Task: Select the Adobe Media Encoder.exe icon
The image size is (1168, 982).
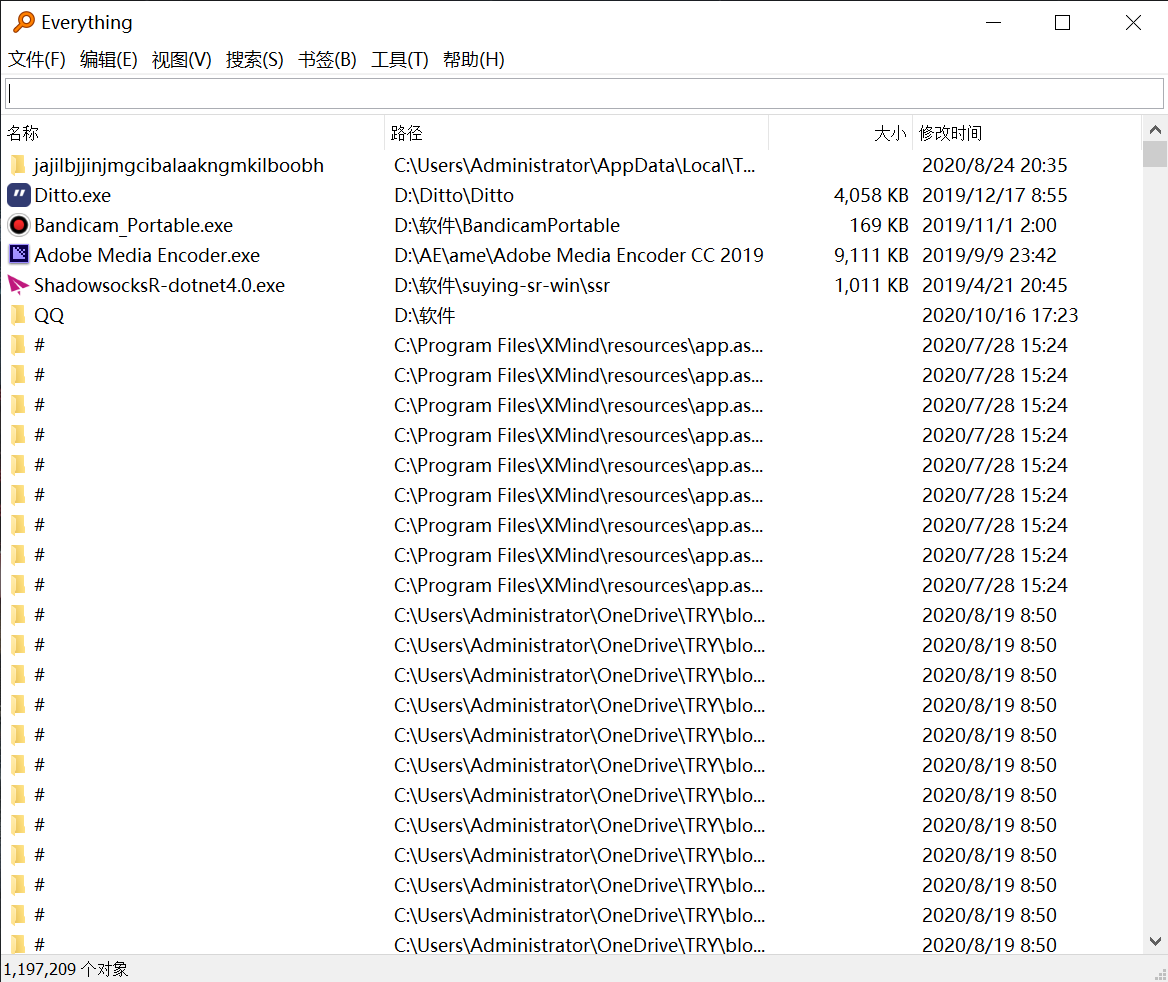Action: (x=19, y=255)
